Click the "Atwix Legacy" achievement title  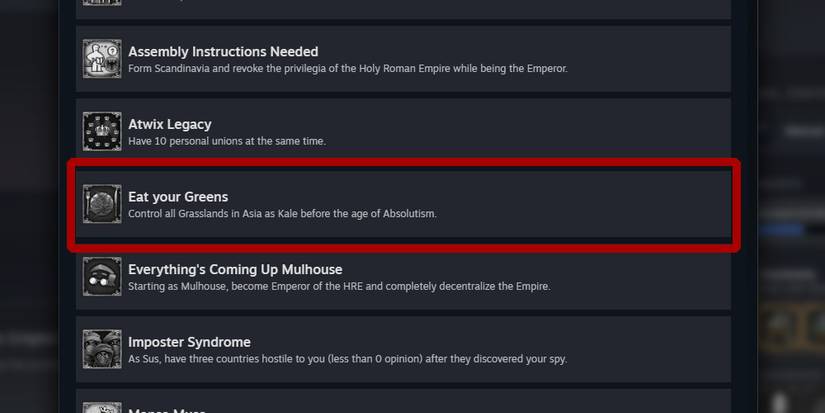(x=169, y=124)
